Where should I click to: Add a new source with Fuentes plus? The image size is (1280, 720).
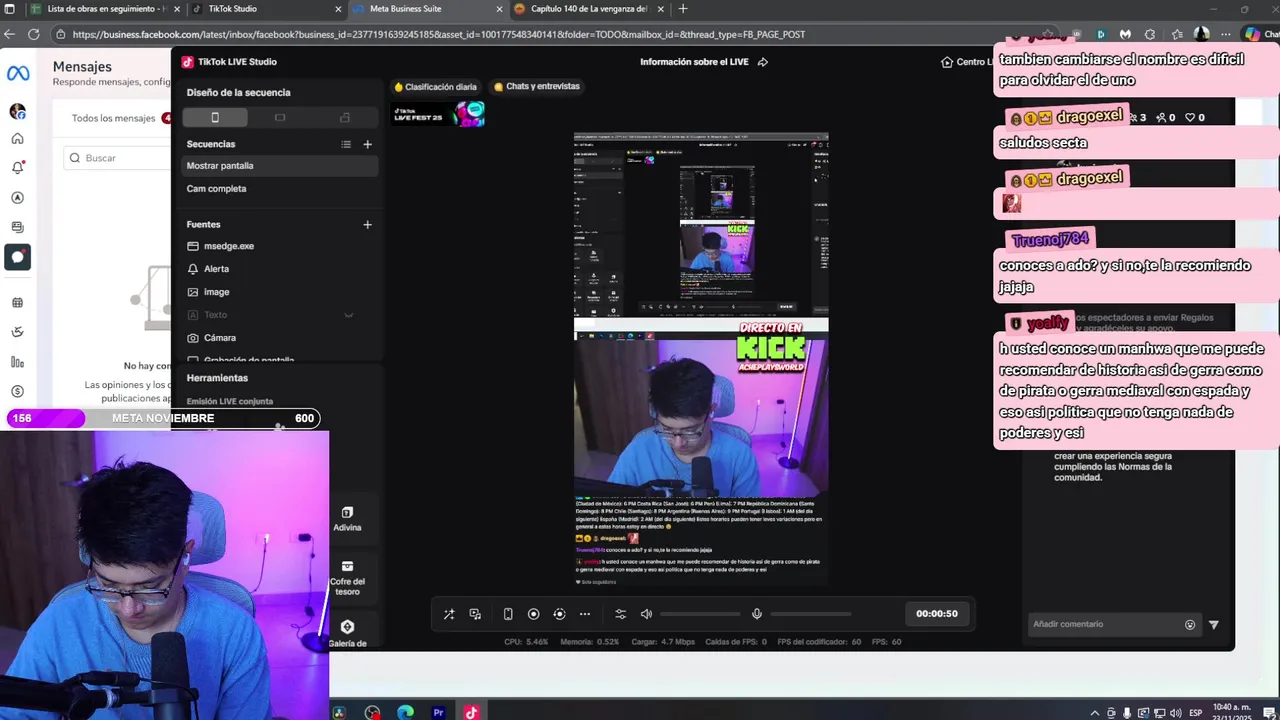click(367, 225)
